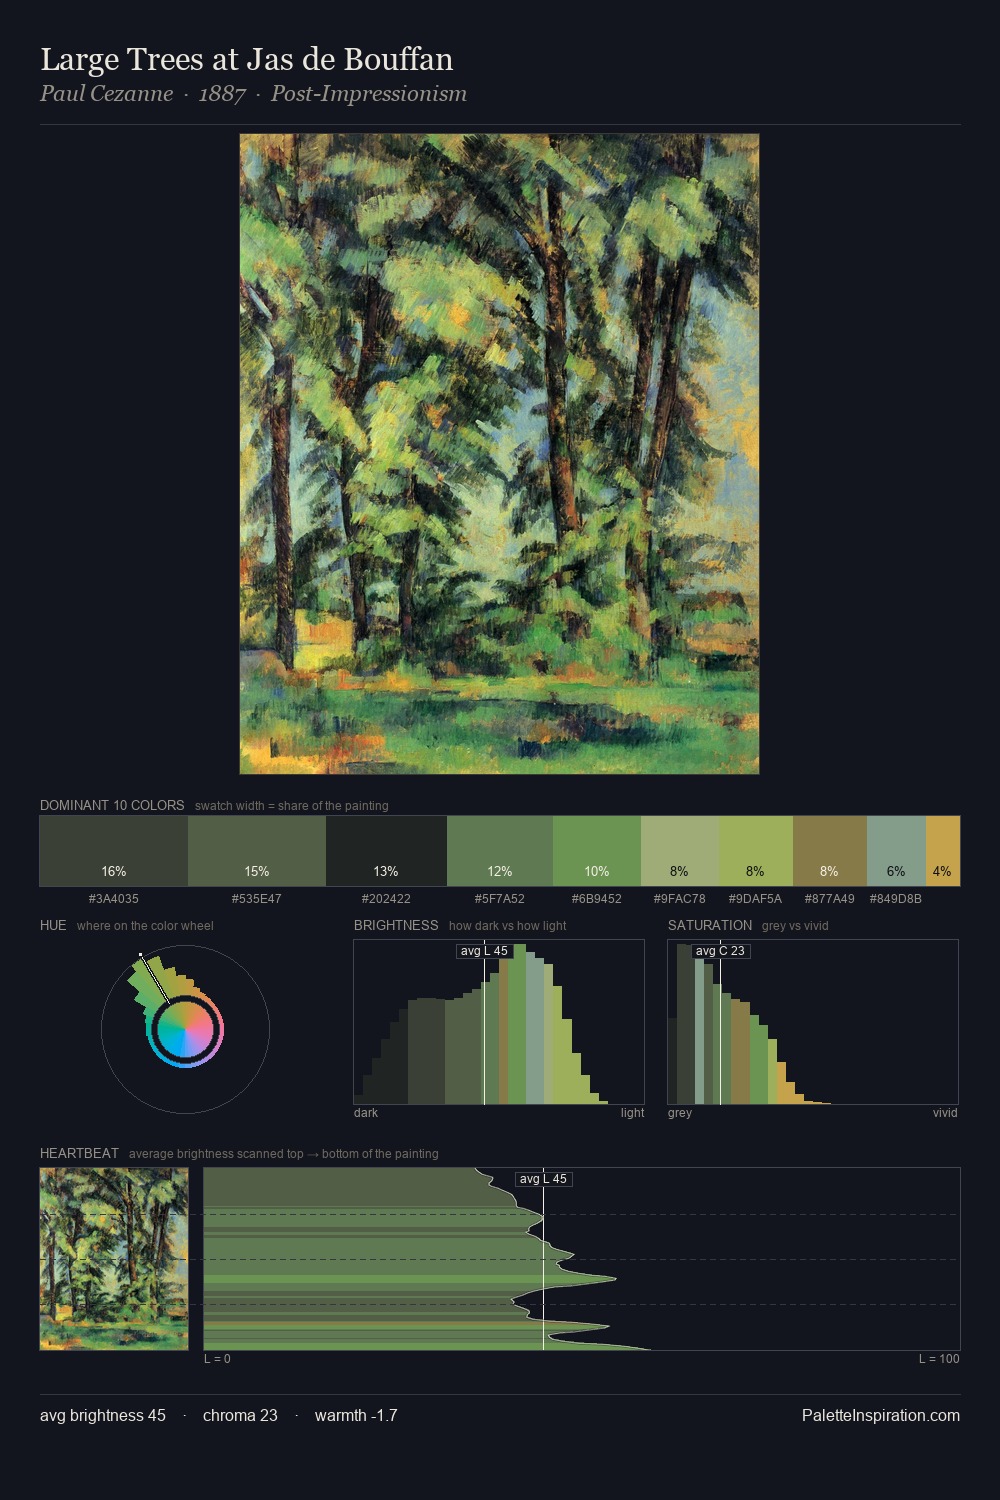Click 'swatch width = share of the painting' note
1000x1500 pixels.
[x=292, y=806]
